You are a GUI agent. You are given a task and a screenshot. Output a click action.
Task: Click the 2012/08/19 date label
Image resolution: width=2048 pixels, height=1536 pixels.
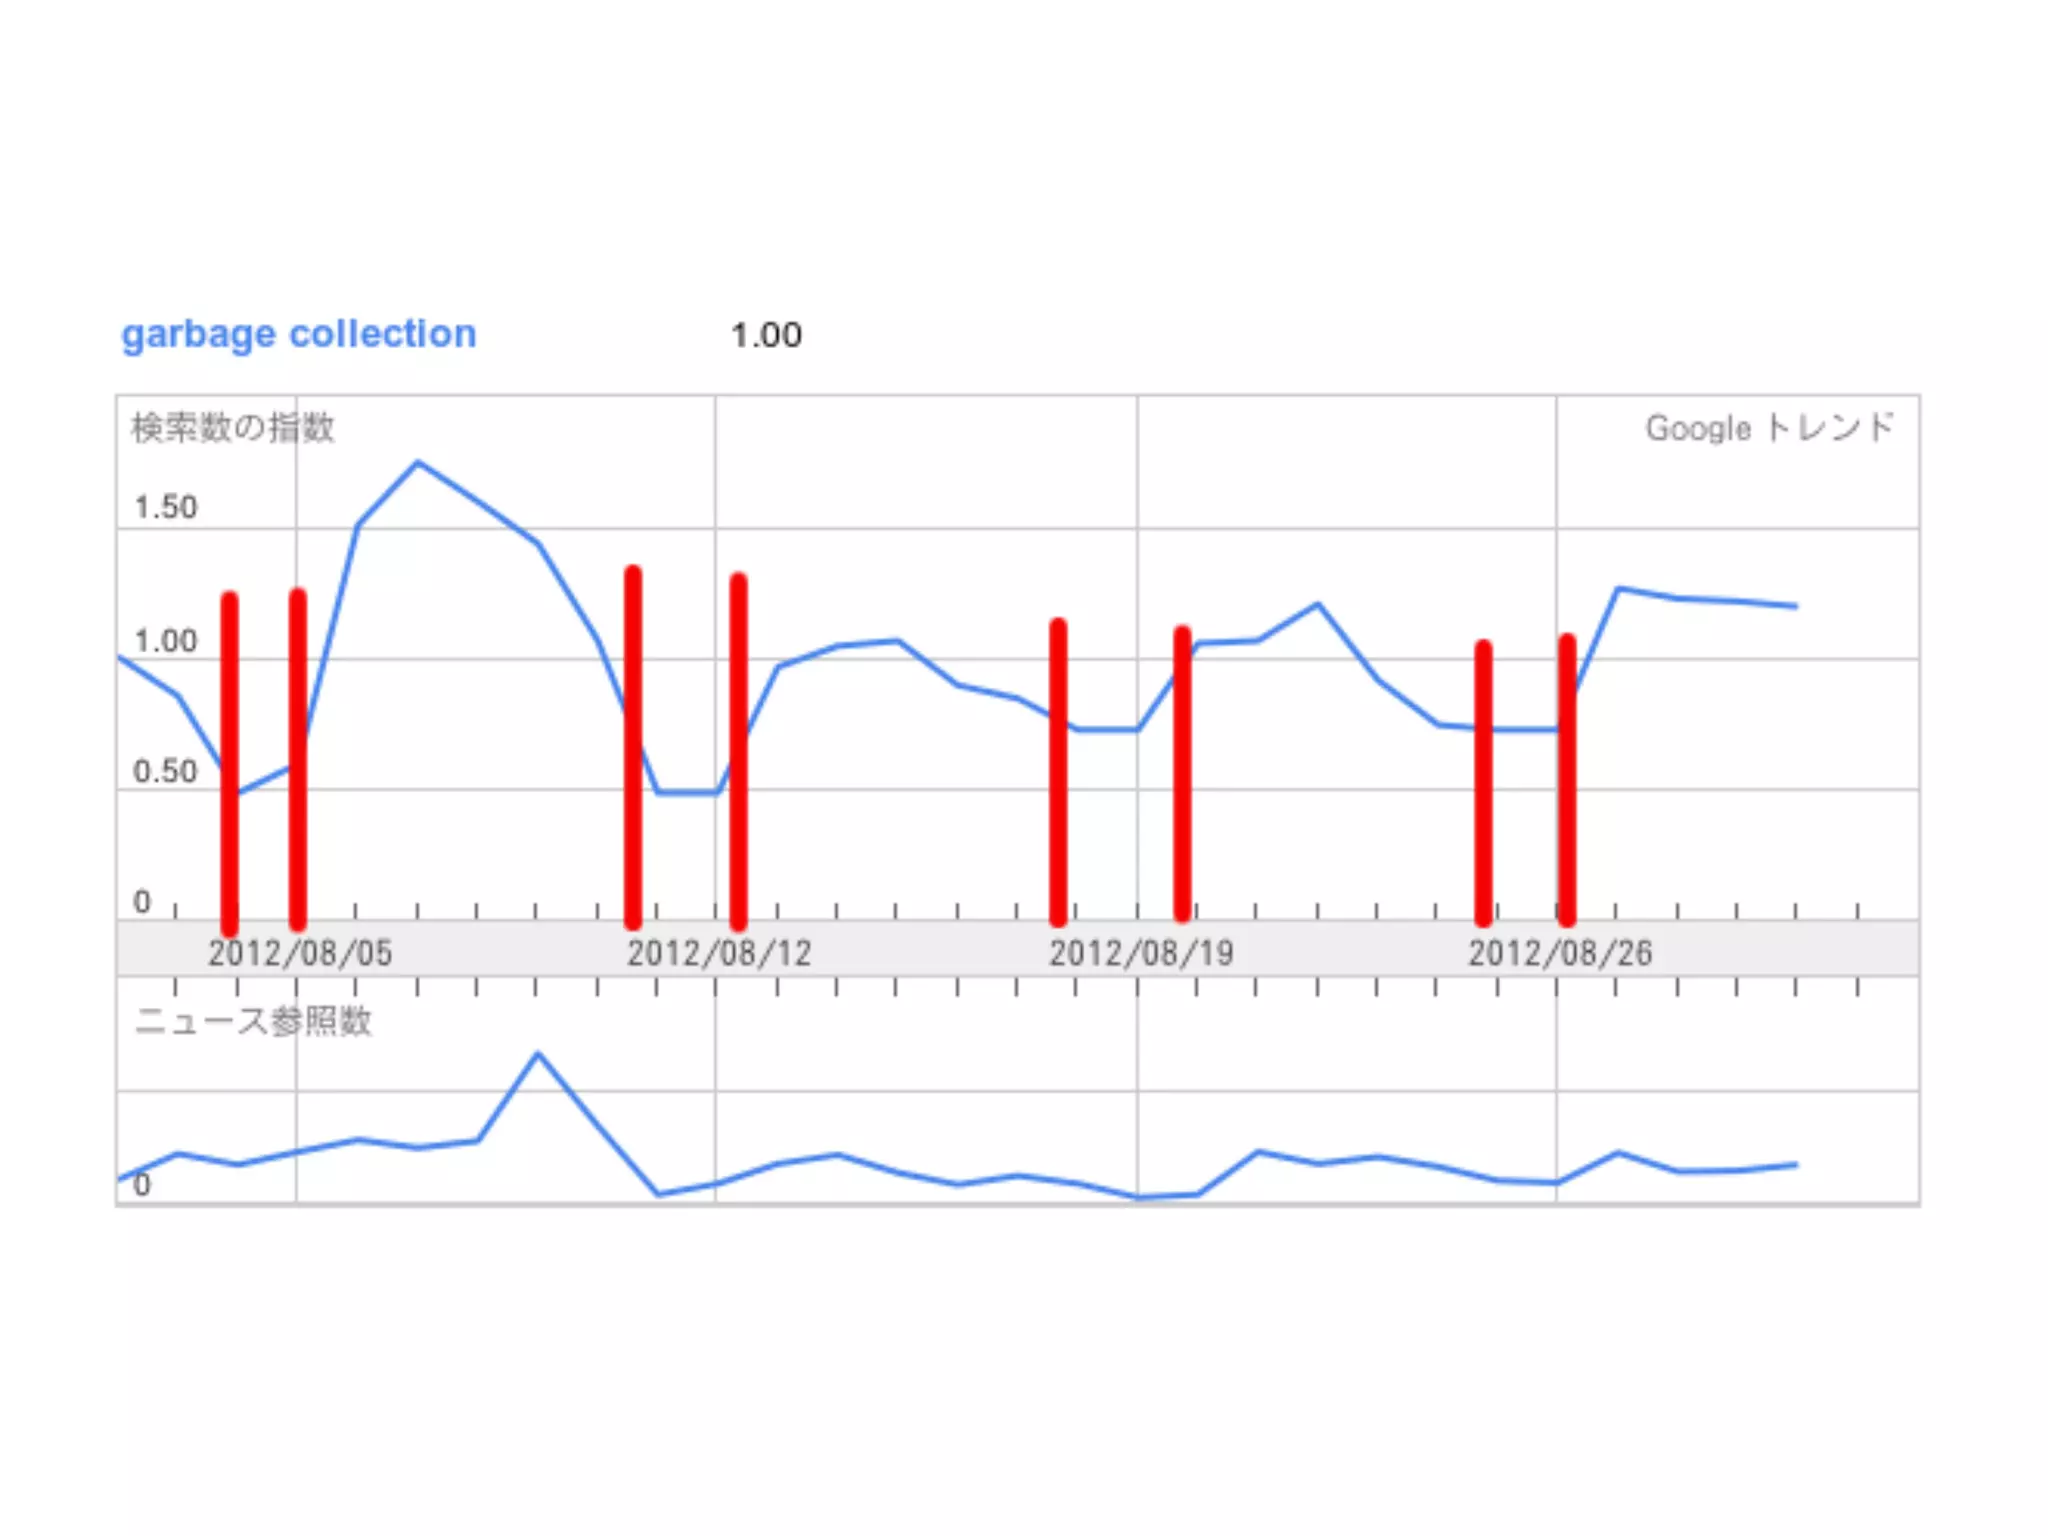pyautogui.click(x=1140, y=953)
